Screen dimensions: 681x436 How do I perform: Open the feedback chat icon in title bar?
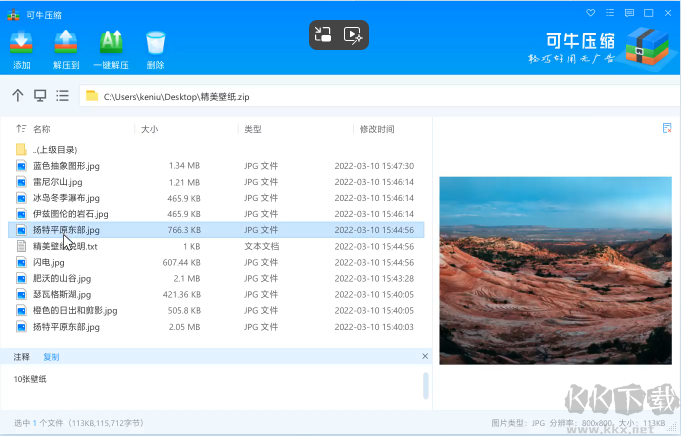629,13
